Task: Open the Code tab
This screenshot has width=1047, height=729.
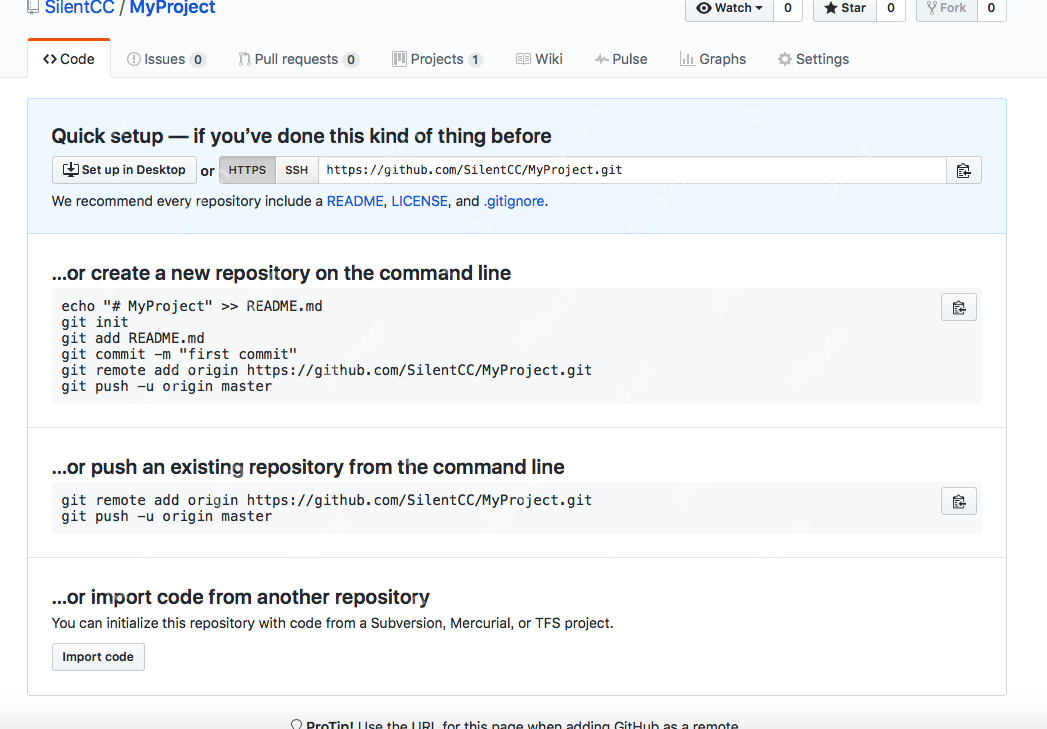Action: [x=69, y=59]
